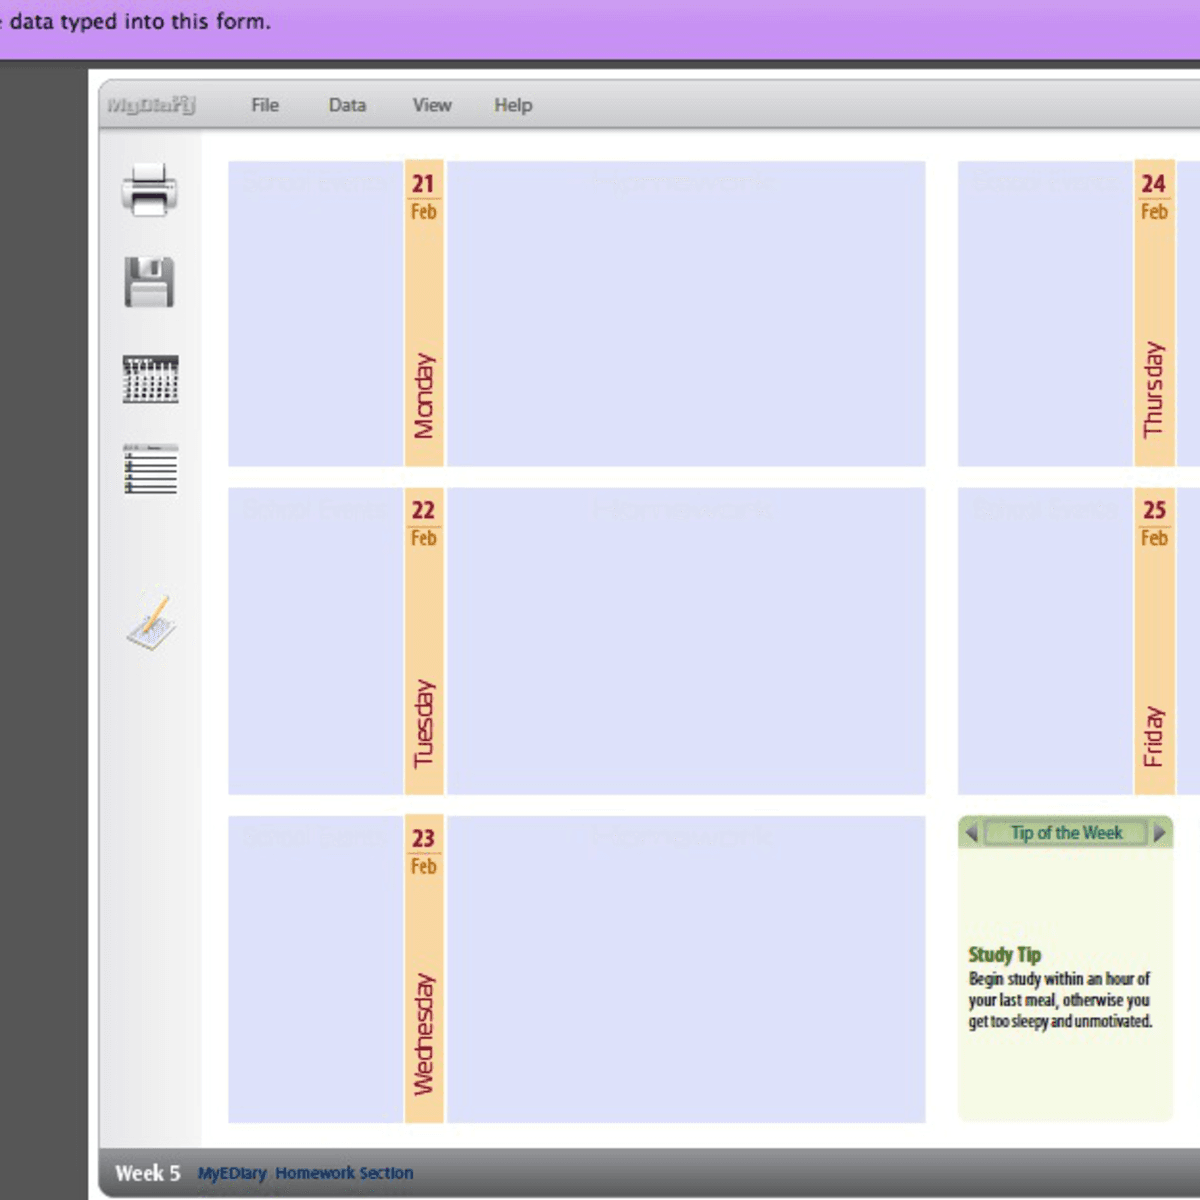This screenshot has height=1200, width=1200.
Task: Show the previous Tip of the Week
Action: (x=971, y=833)
